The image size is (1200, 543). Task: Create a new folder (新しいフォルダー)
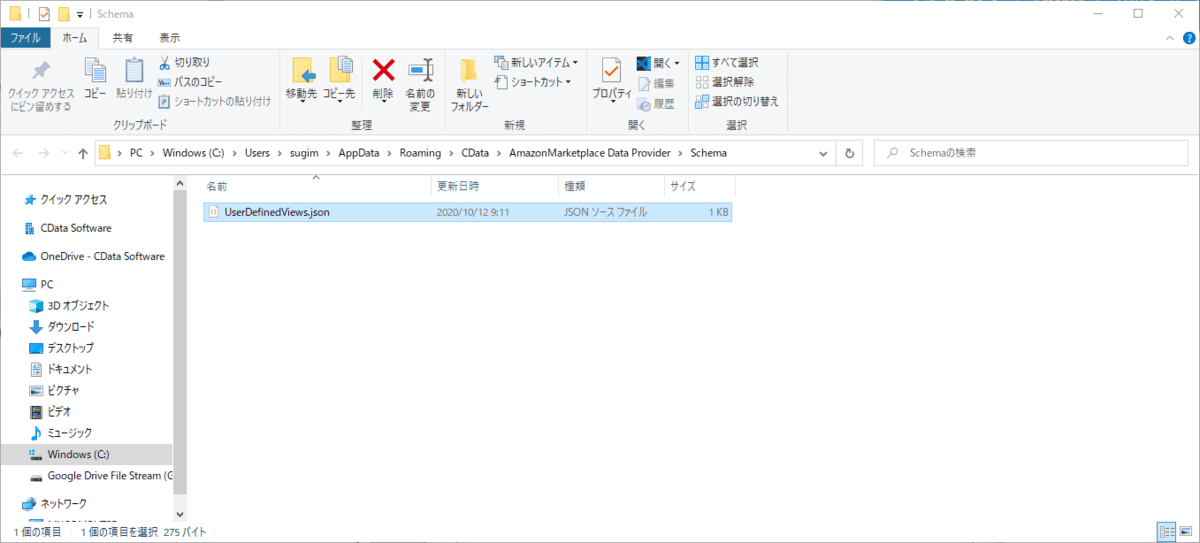469,84
